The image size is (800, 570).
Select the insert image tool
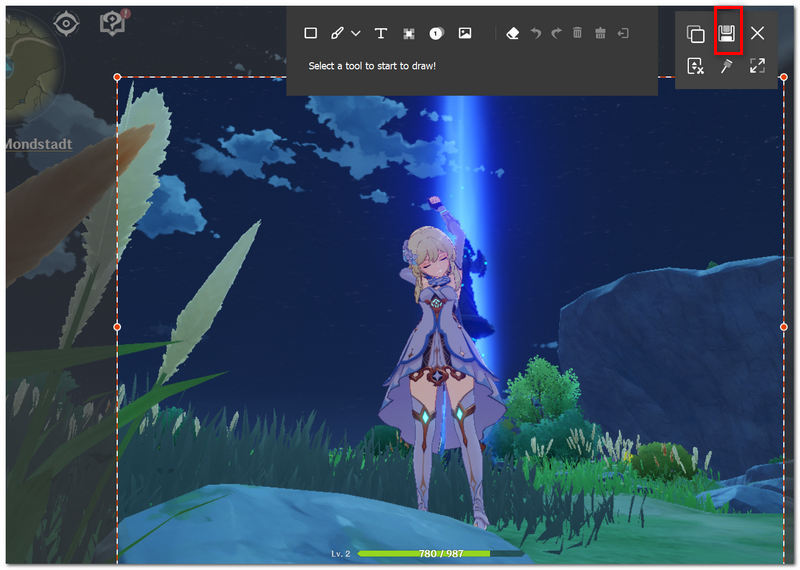pyautogui.click(x=465, y=33)
